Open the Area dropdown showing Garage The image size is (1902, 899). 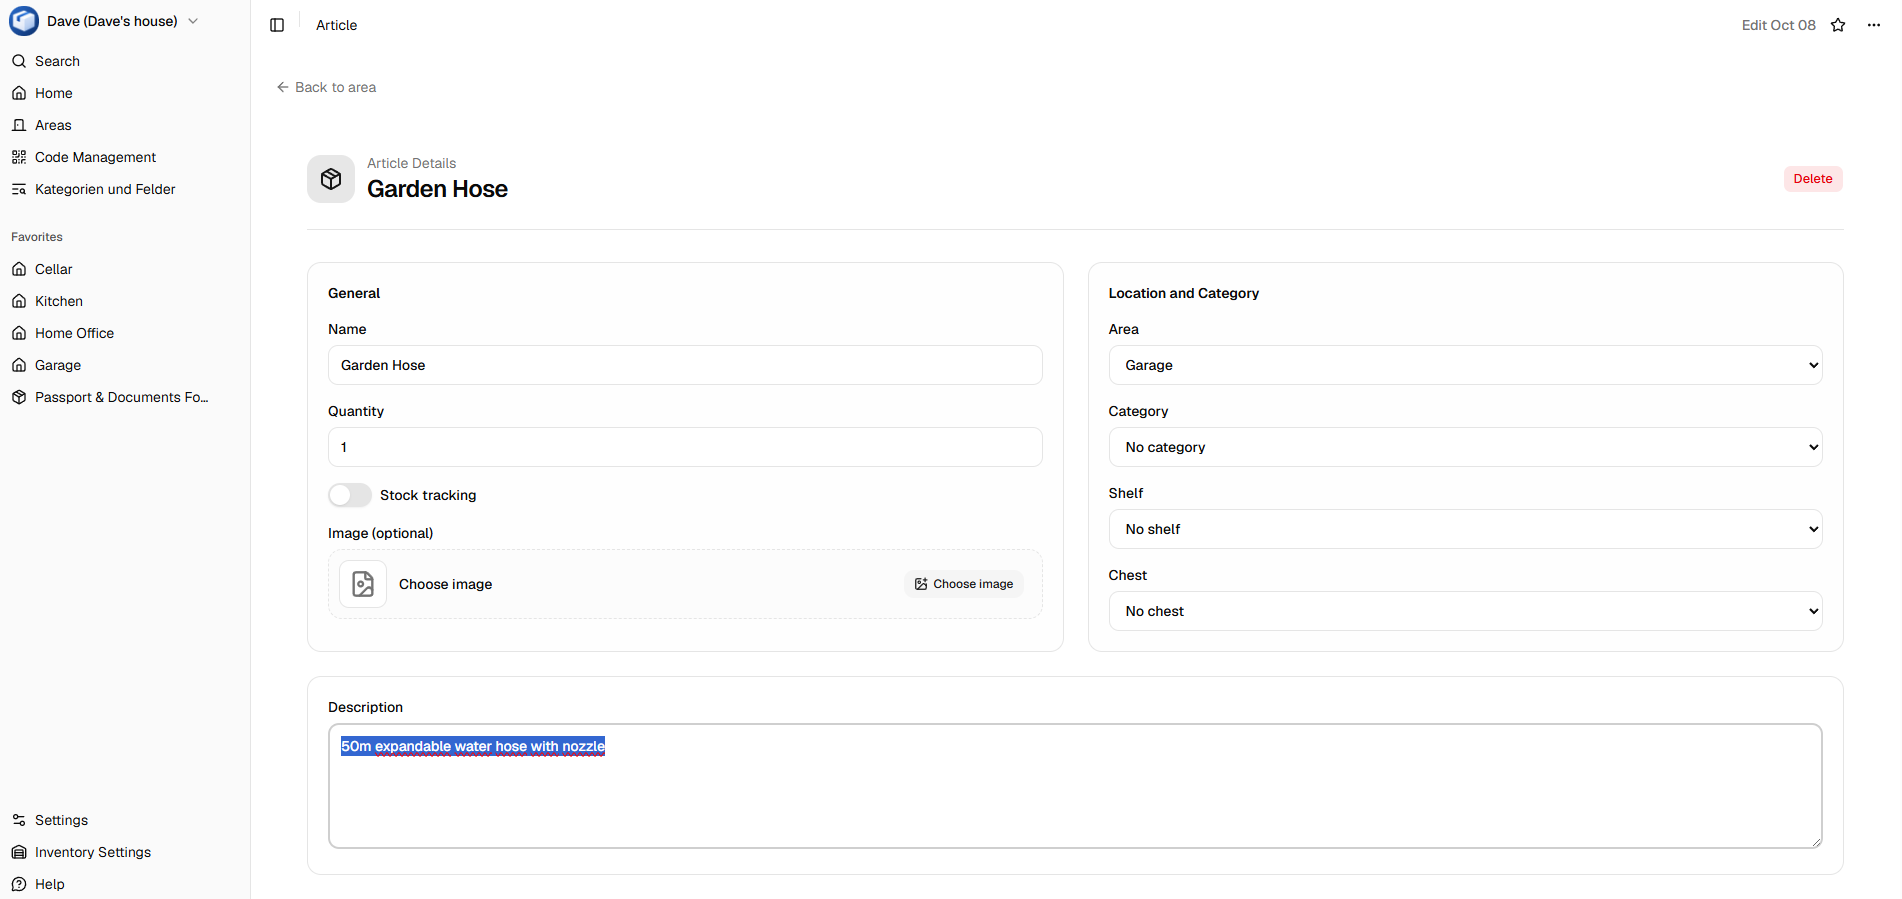pos(1465,365)
